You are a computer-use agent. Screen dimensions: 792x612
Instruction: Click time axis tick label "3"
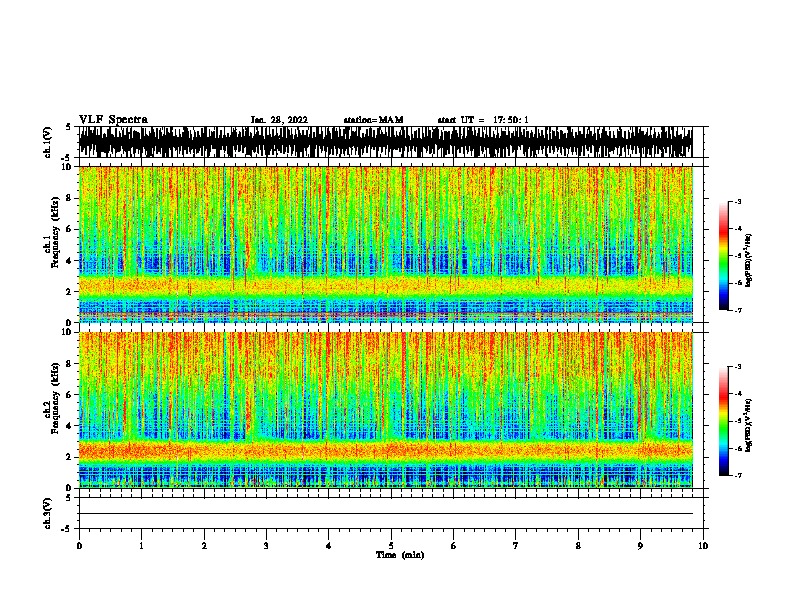(x=266, y=546)
